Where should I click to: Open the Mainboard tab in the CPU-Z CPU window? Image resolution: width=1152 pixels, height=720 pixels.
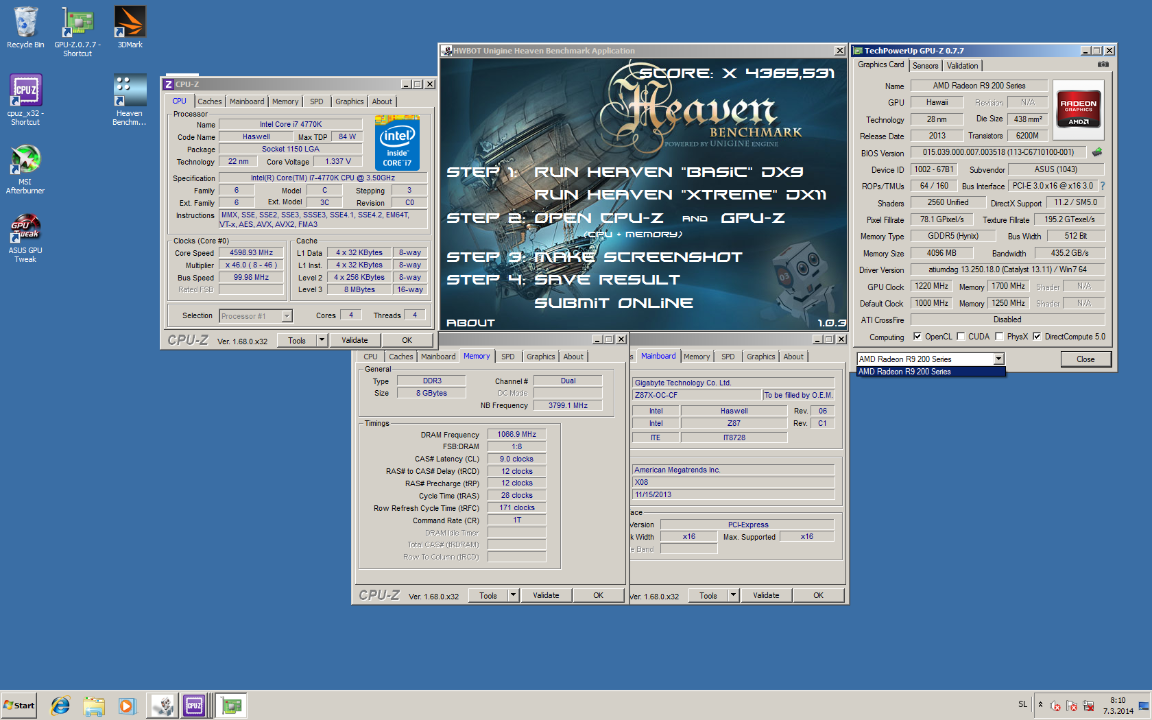coord(247,101)
